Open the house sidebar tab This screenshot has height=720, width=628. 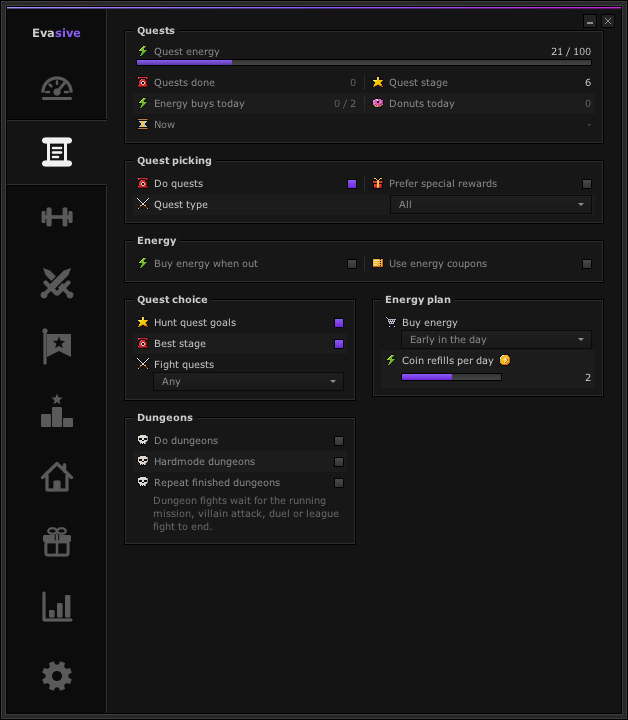57,477
